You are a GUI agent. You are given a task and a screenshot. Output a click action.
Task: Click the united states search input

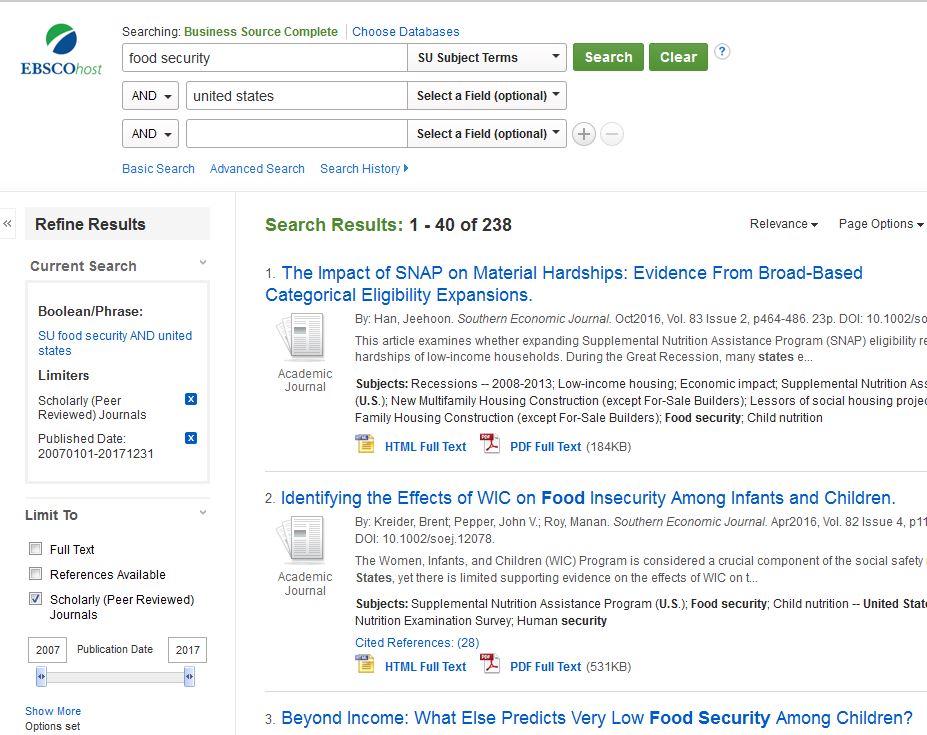pyautogui.click(x=297, y=96)
